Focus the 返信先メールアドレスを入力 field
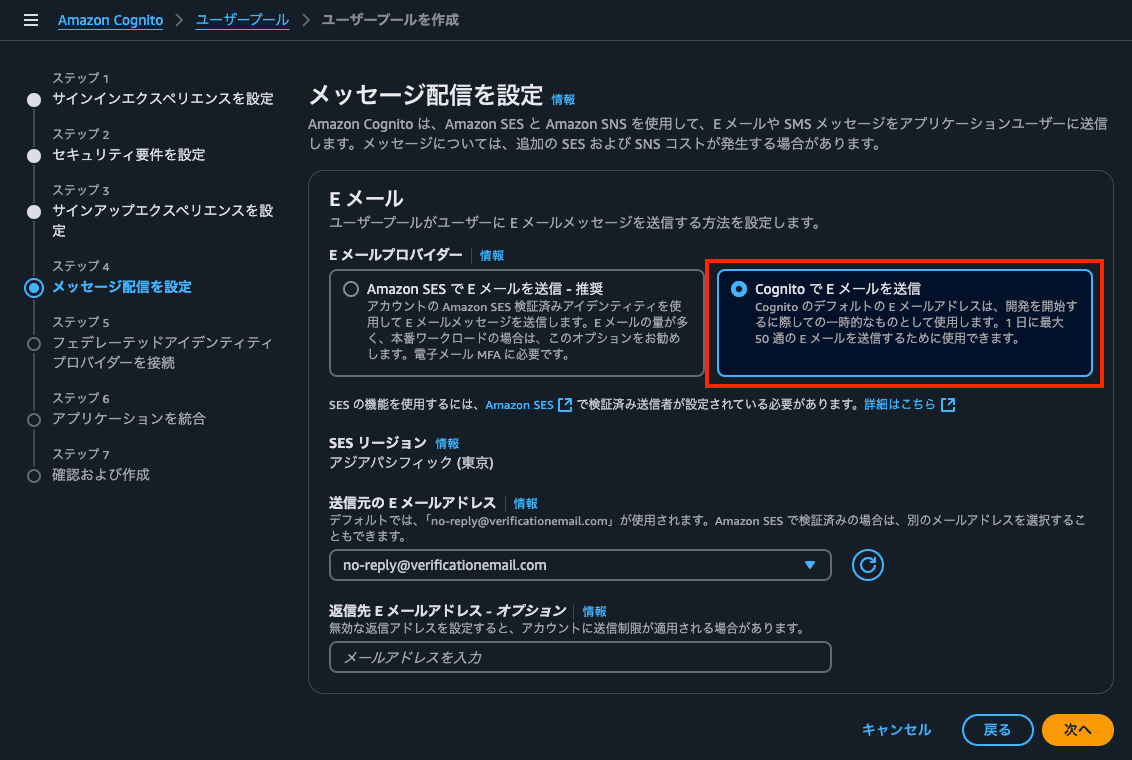The height and width of the screenshot is (760, 1132). tap(580, 658)
